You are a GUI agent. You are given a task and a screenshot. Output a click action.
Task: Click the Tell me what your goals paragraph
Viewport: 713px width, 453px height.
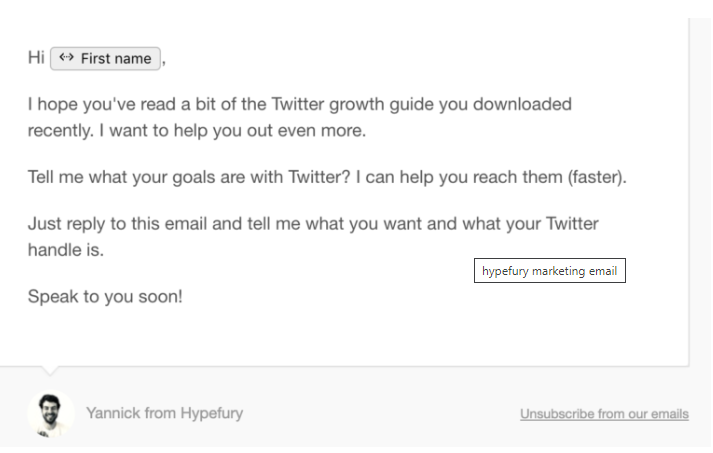pos(327,177)
